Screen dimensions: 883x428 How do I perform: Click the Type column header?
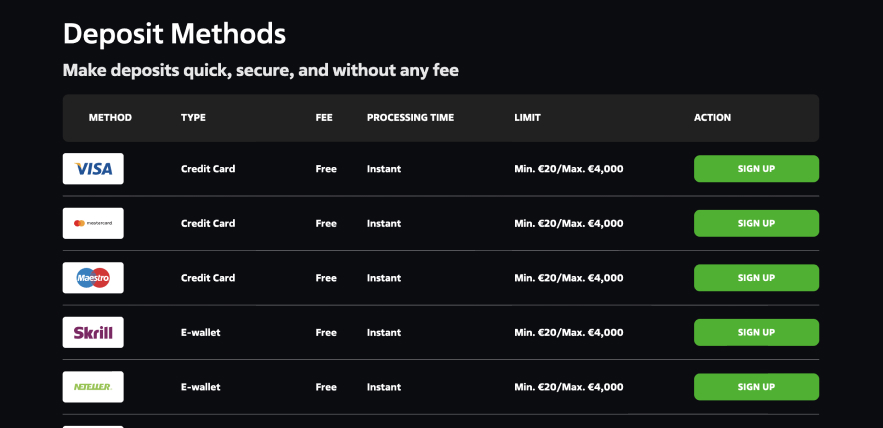[193, 118]
